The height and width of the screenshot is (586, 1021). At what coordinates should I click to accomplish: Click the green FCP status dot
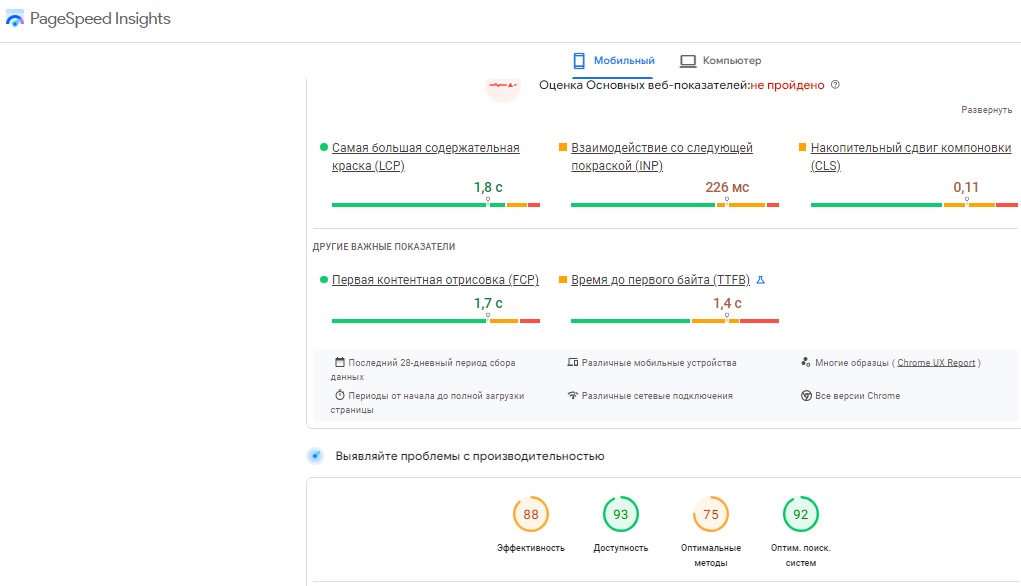(x=324, y=279)
